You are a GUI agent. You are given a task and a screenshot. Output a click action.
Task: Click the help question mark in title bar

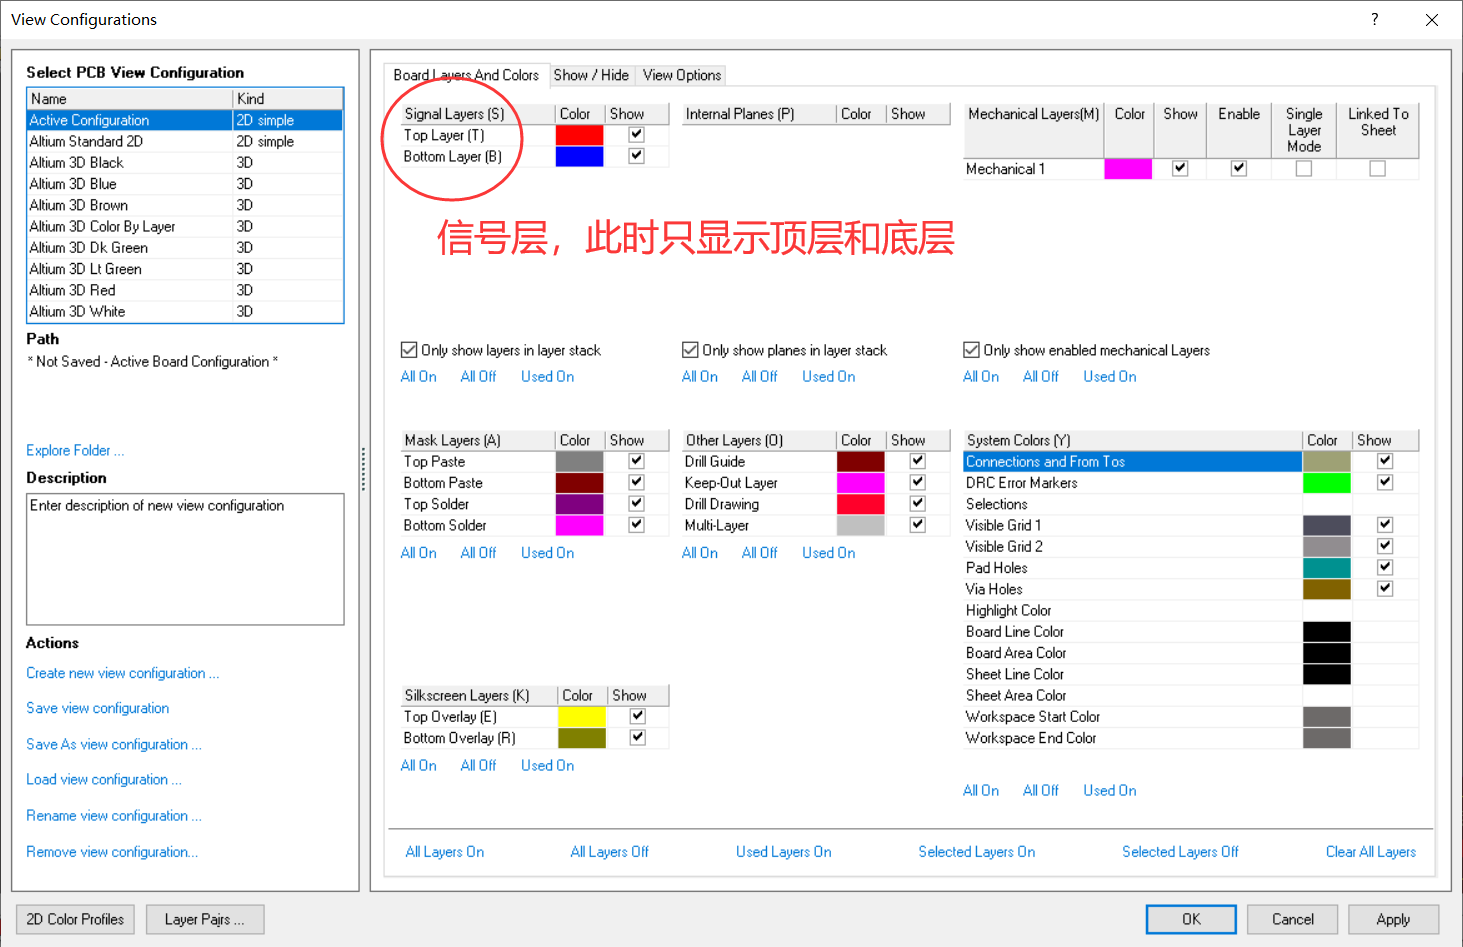(x=1375, y=19)
